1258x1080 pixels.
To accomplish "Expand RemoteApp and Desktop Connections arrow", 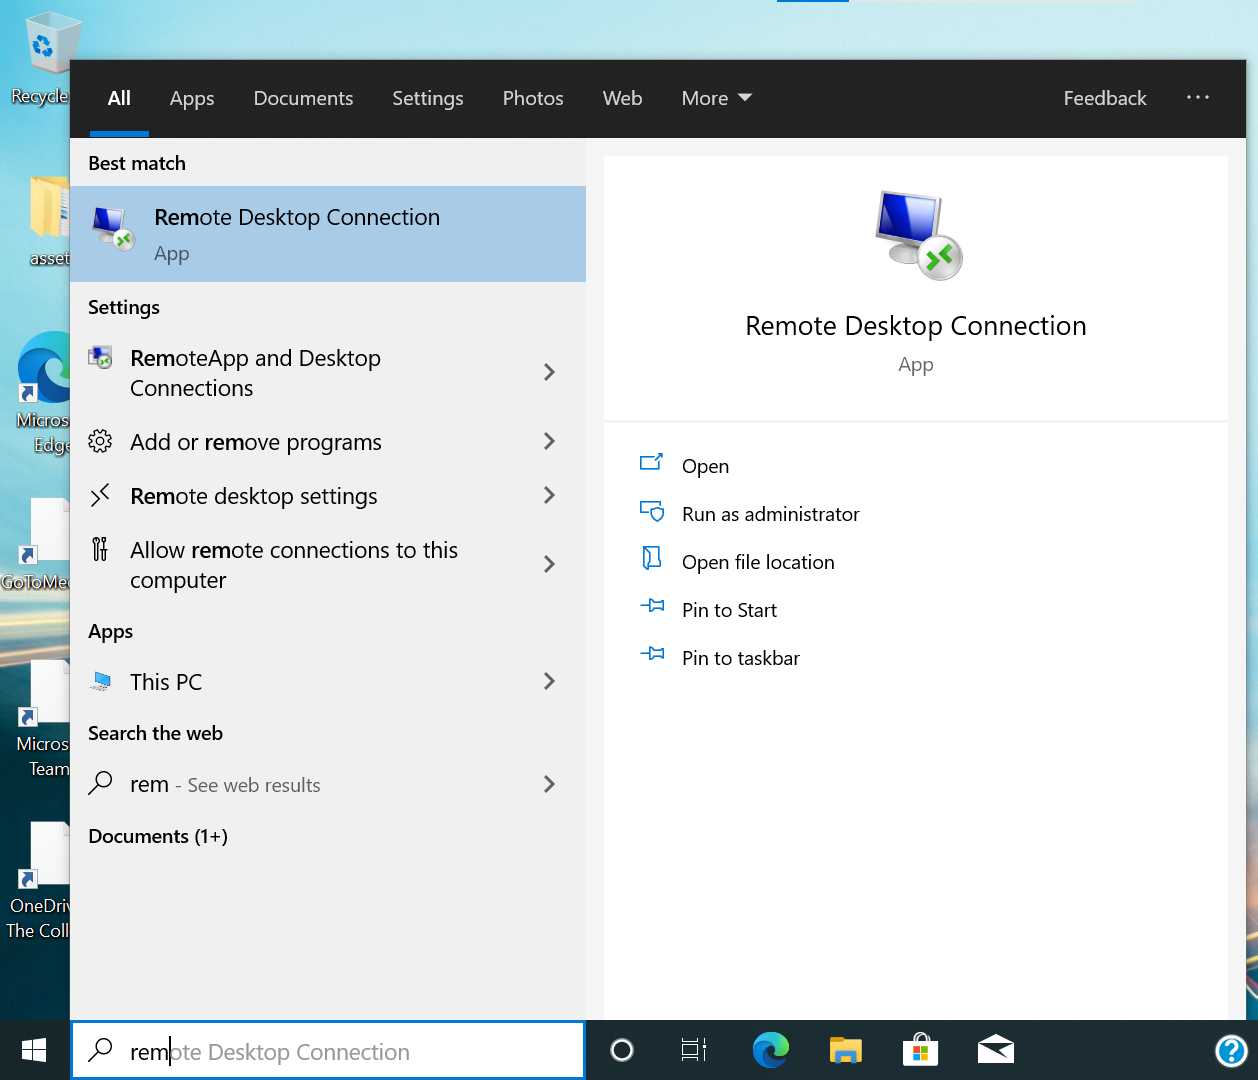I will pos(549,372).
